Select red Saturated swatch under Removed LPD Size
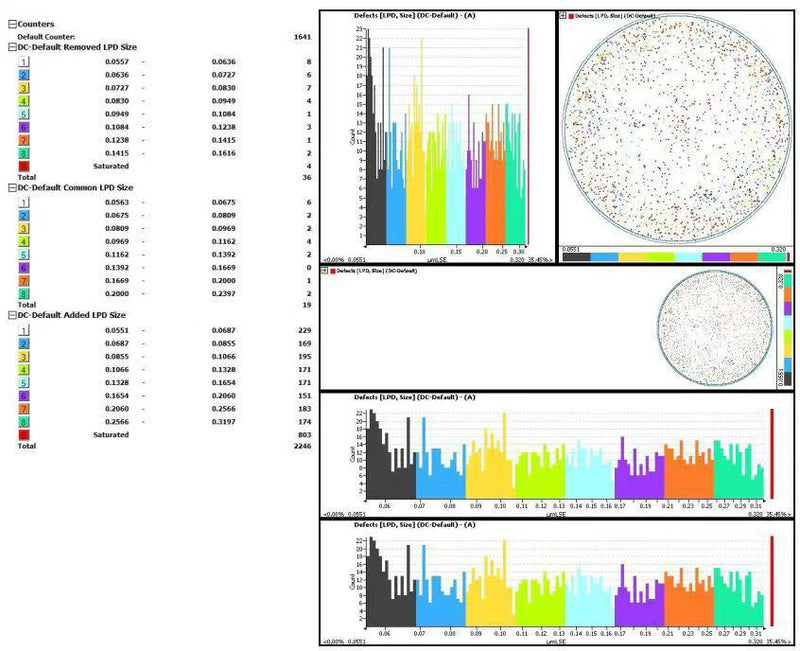Image resolution: width=800 pixels, height=651 pixels. pyautogui.click(x=23, y=166)
